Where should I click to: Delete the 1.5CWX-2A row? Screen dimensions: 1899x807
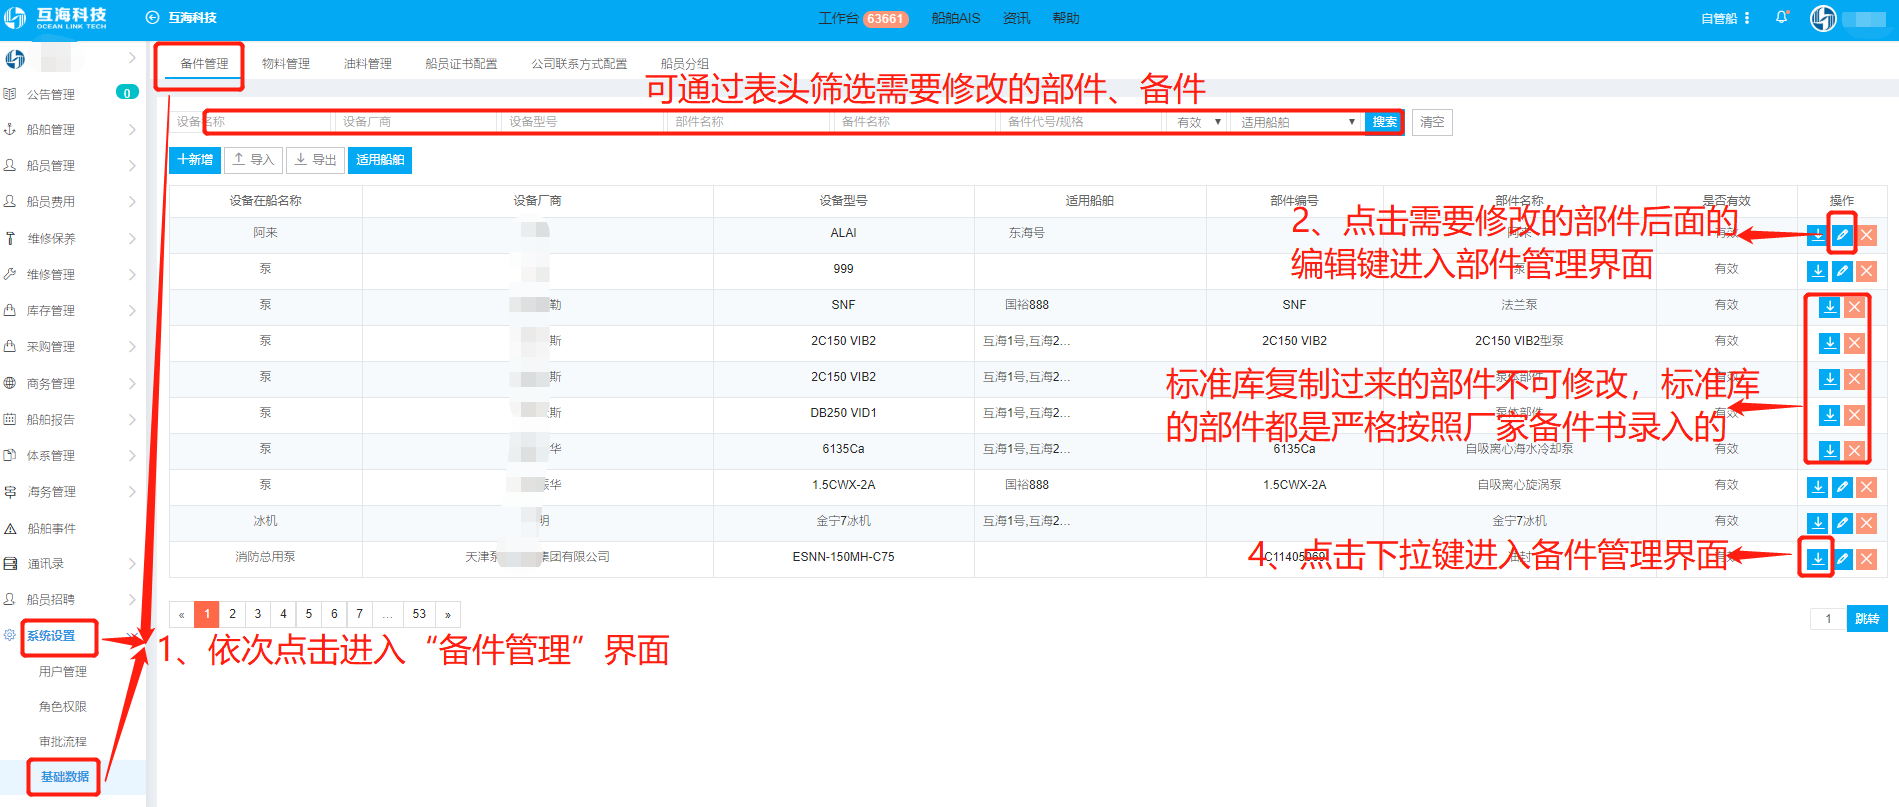coord(1866,487)
